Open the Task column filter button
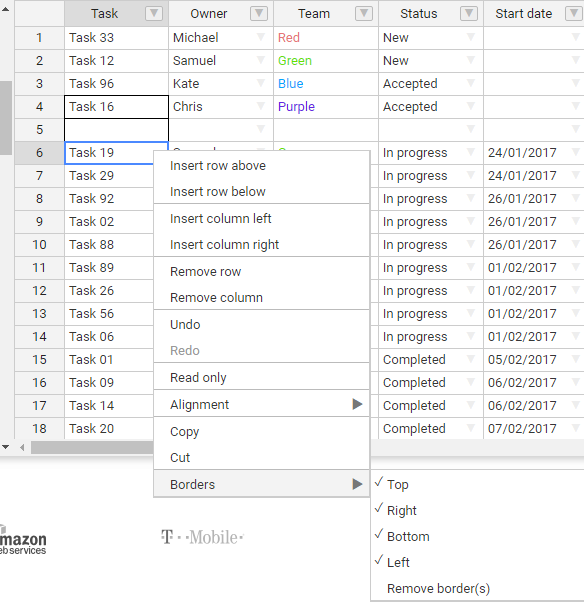 pyautogui.click(x=154, y=13)
